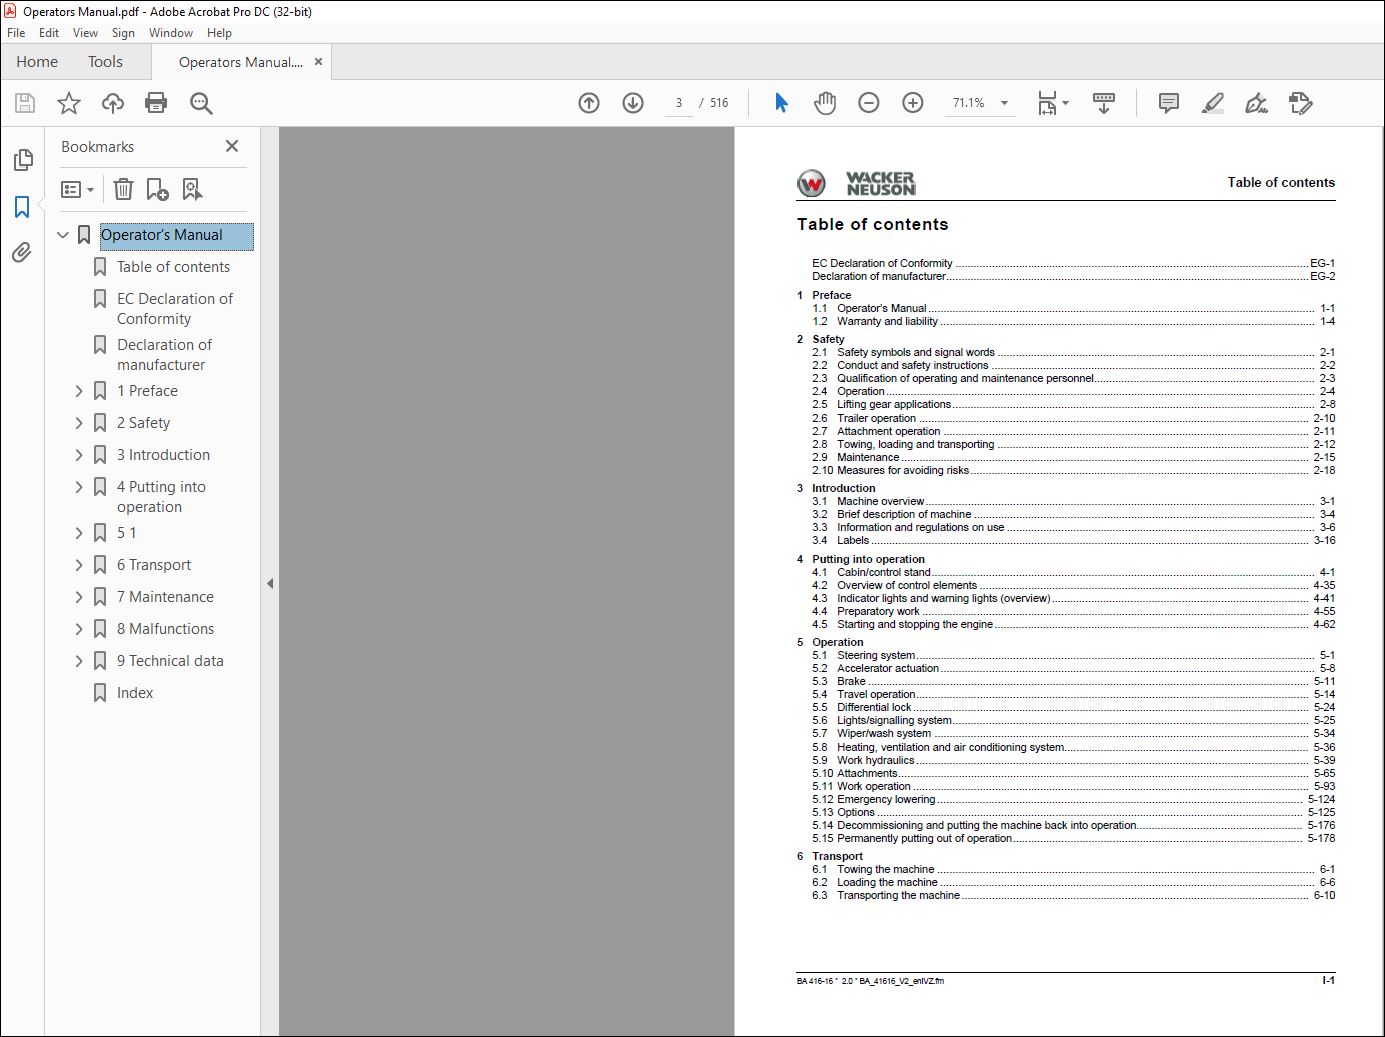Open fit page options icon
Image resolution: width=1385 pixels, height=1037 pixels.
[1052, 103]
